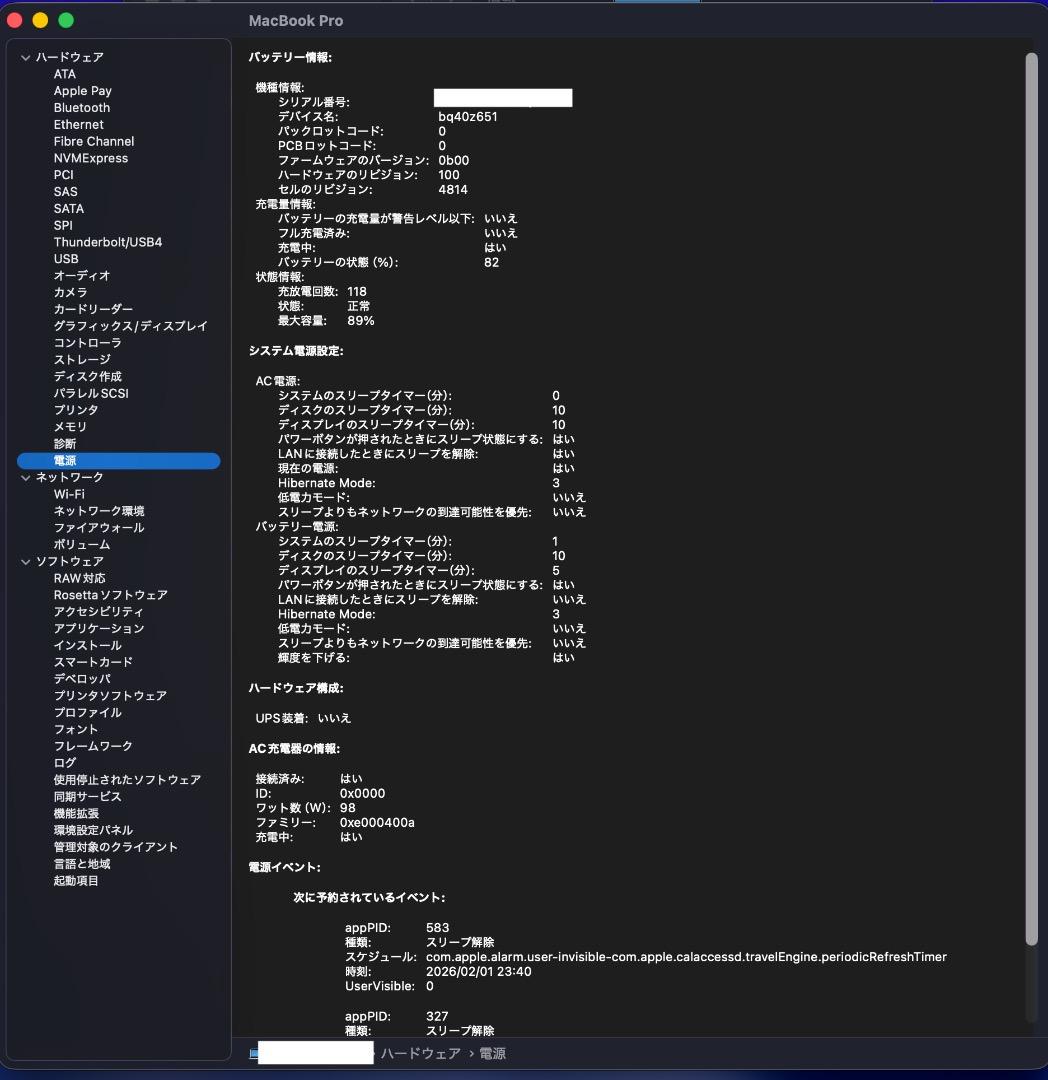Click the yellow minimize window button

tap(40, 20)
